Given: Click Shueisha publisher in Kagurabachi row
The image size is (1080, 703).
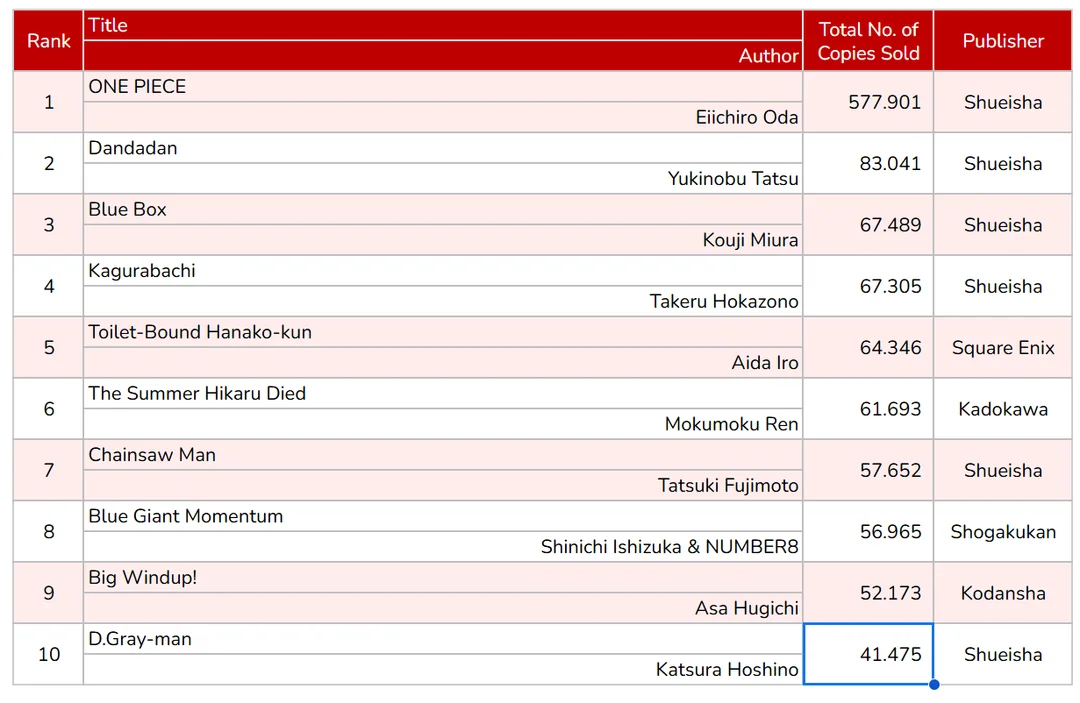Looking at the screenshot, I should pyautogui.click(x=1003, y=286).
